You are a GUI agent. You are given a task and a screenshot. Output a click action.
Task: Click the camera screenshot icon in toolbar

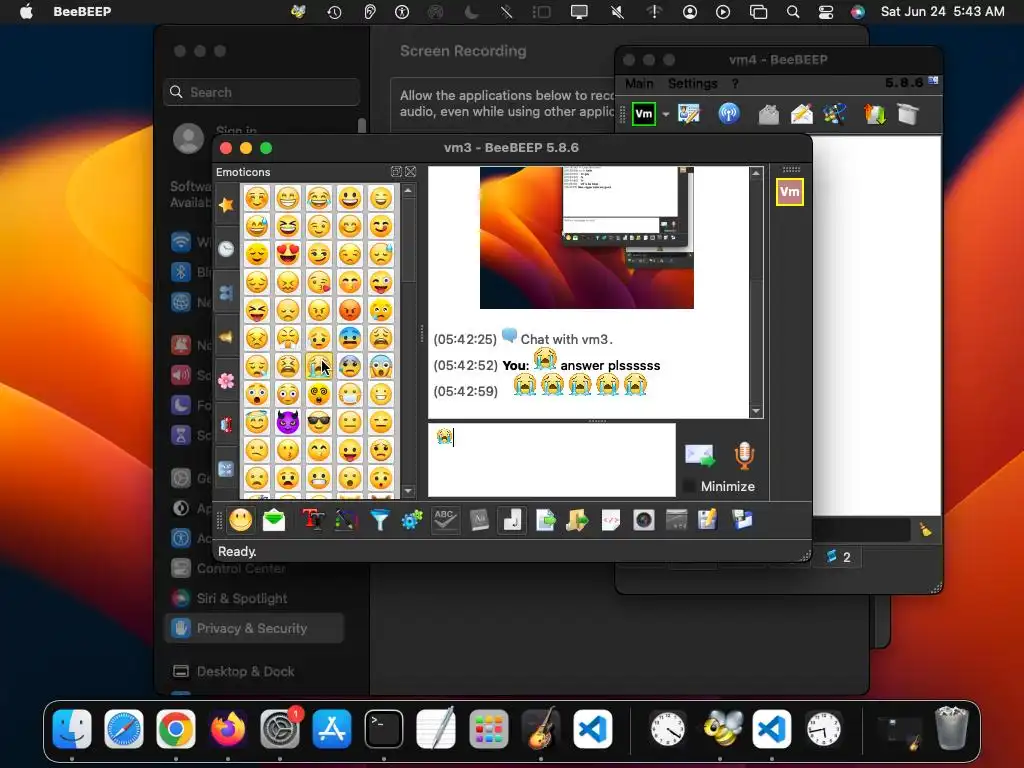(643, 520)
